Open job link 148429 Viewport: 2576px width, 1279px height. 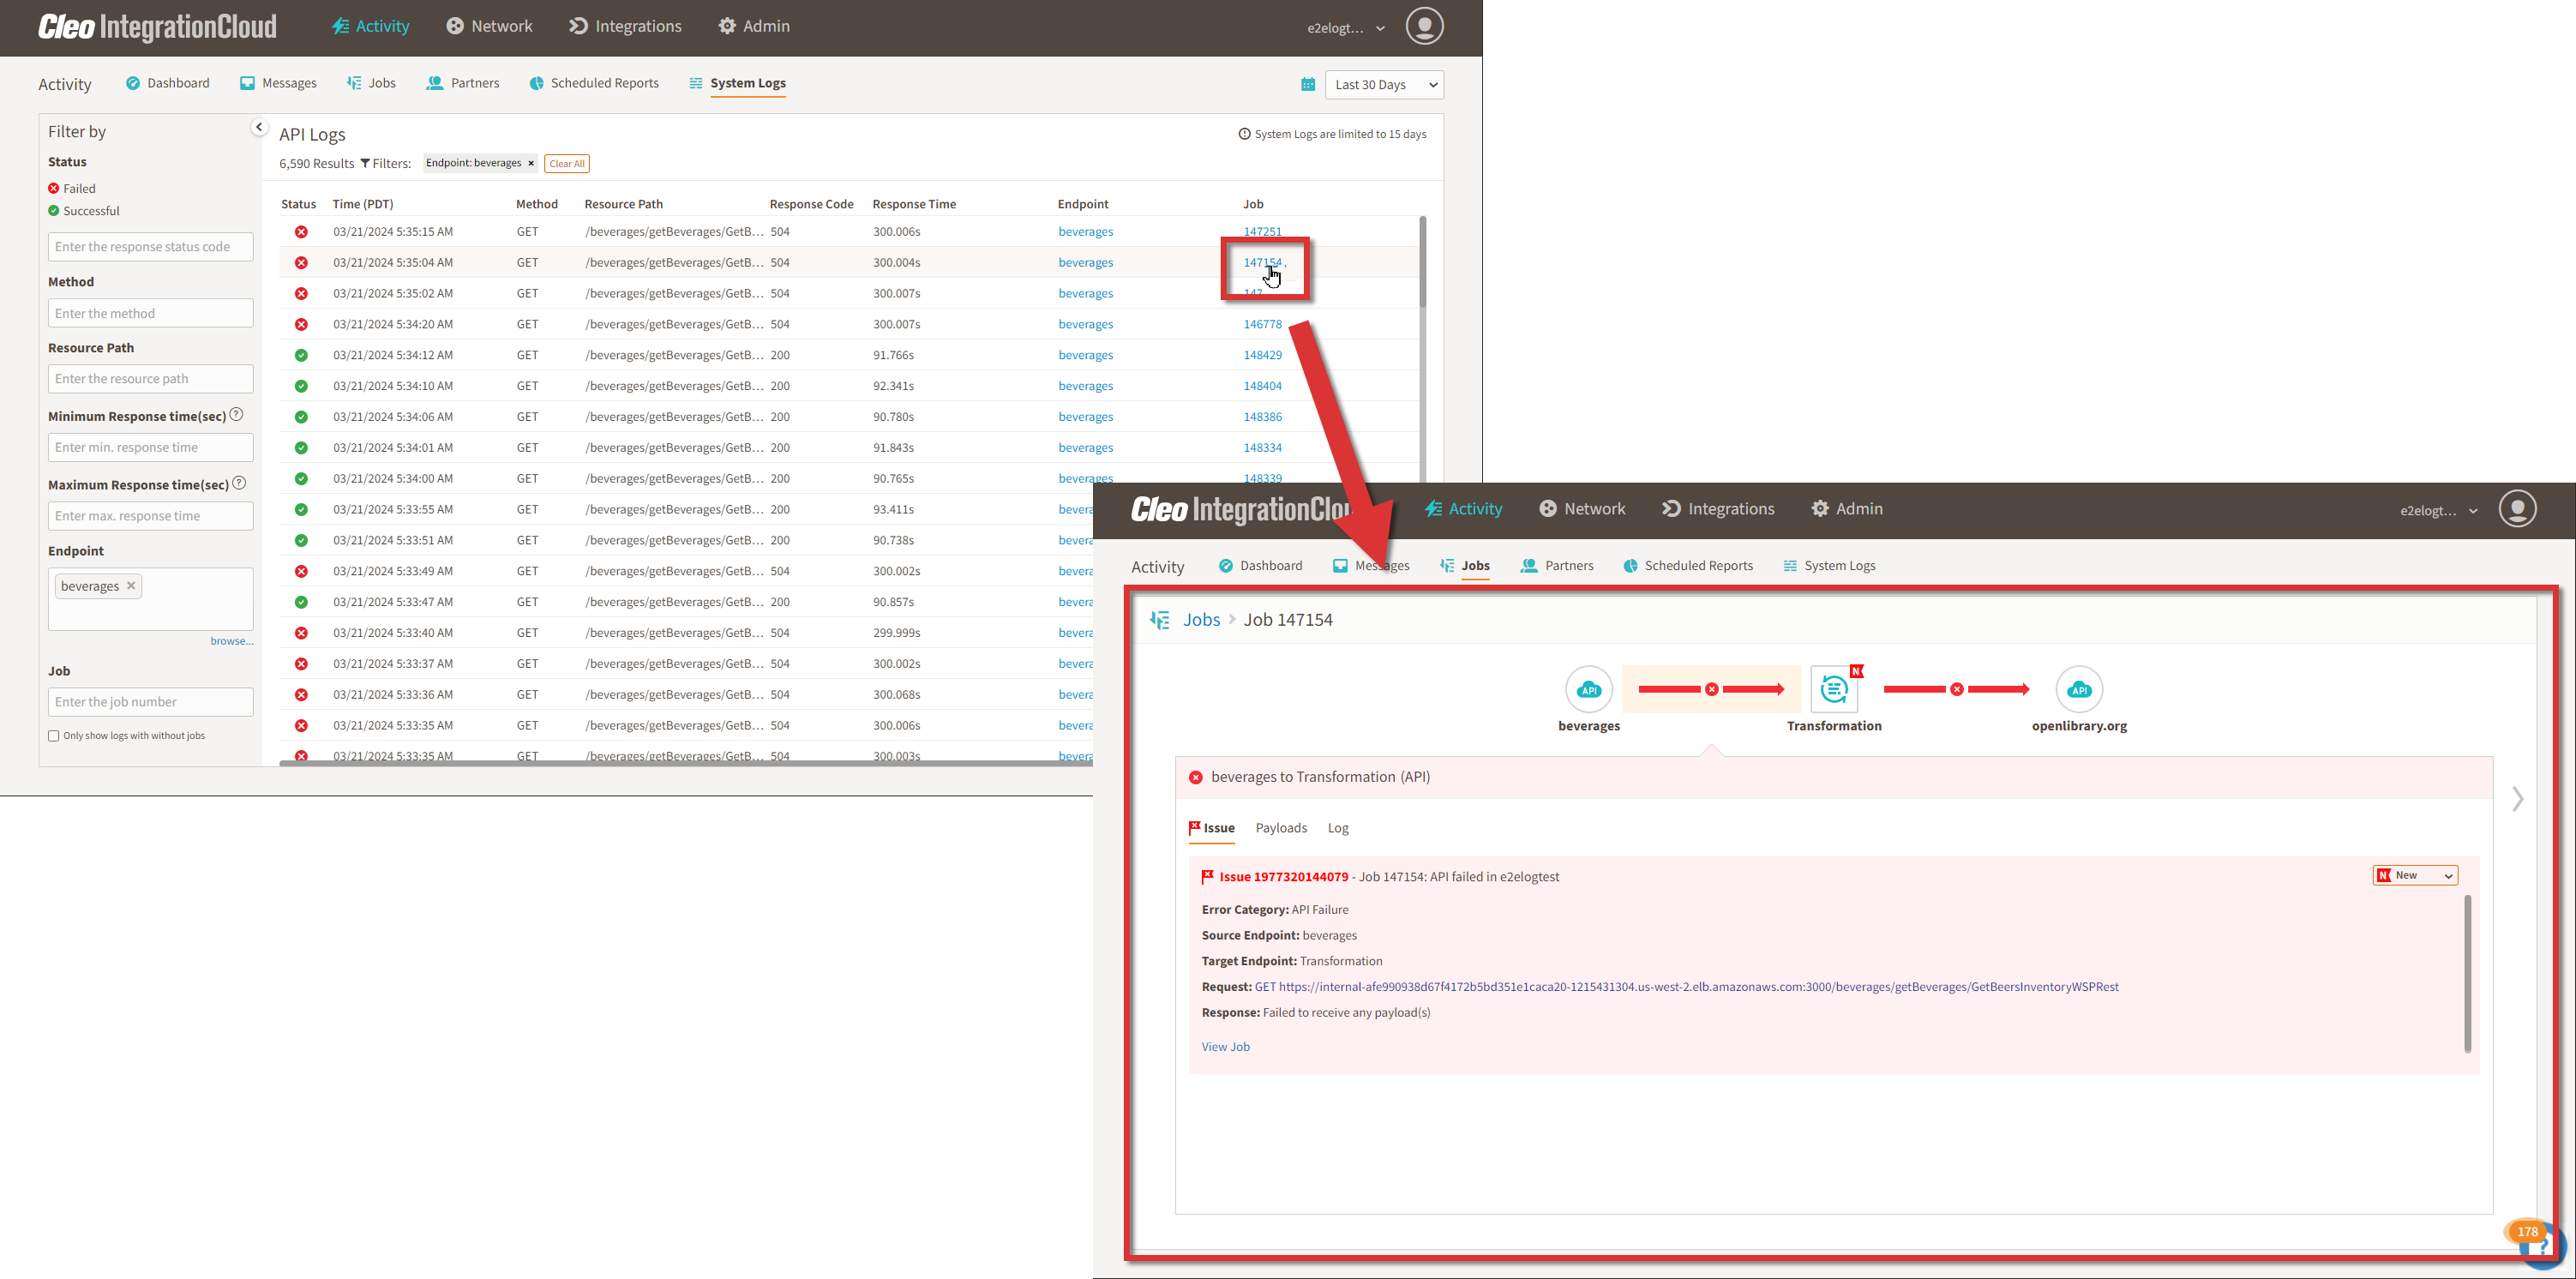coord(1262,356)
